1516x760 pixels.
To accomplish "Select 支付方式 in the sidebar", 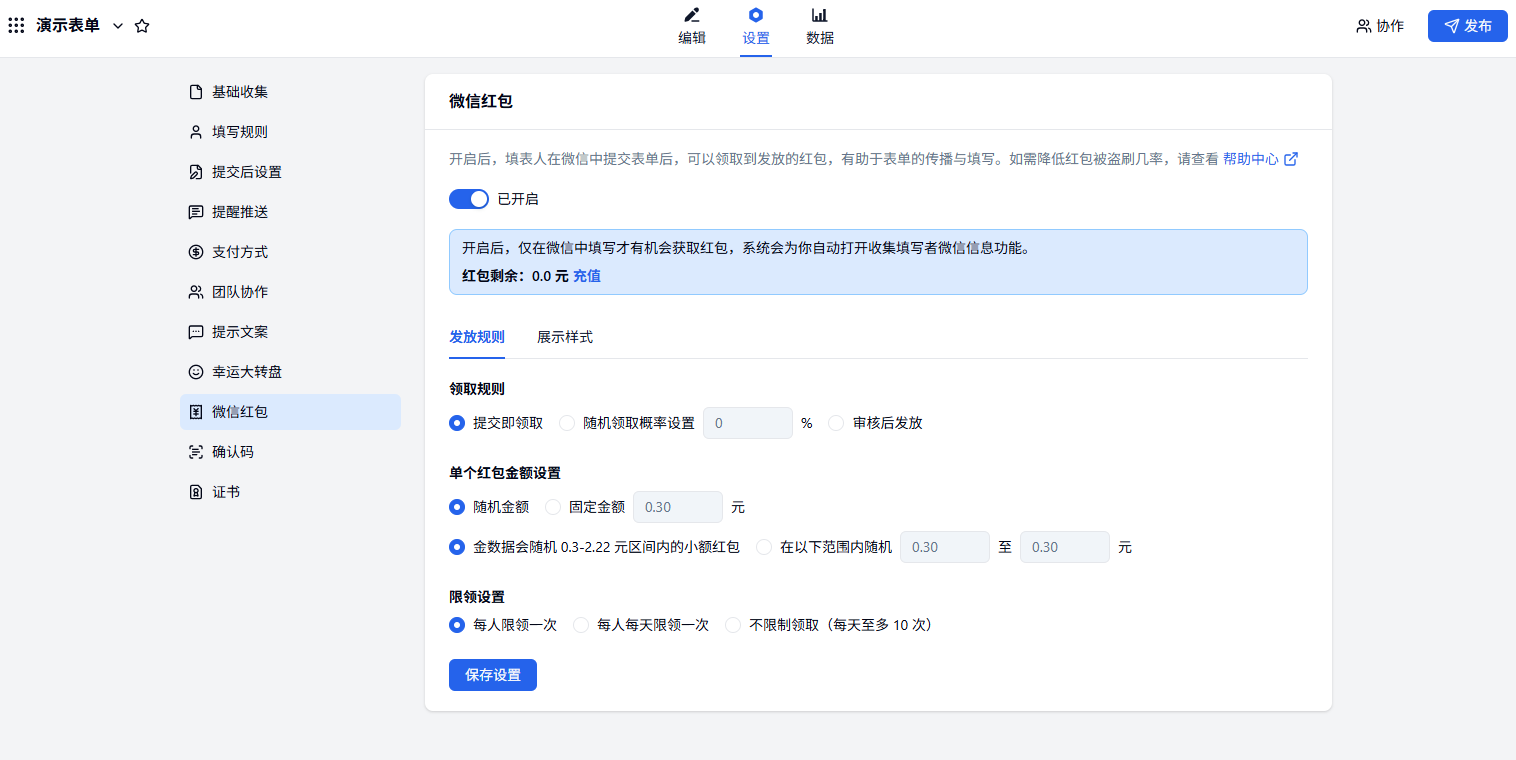I will [x=239, y=252].
